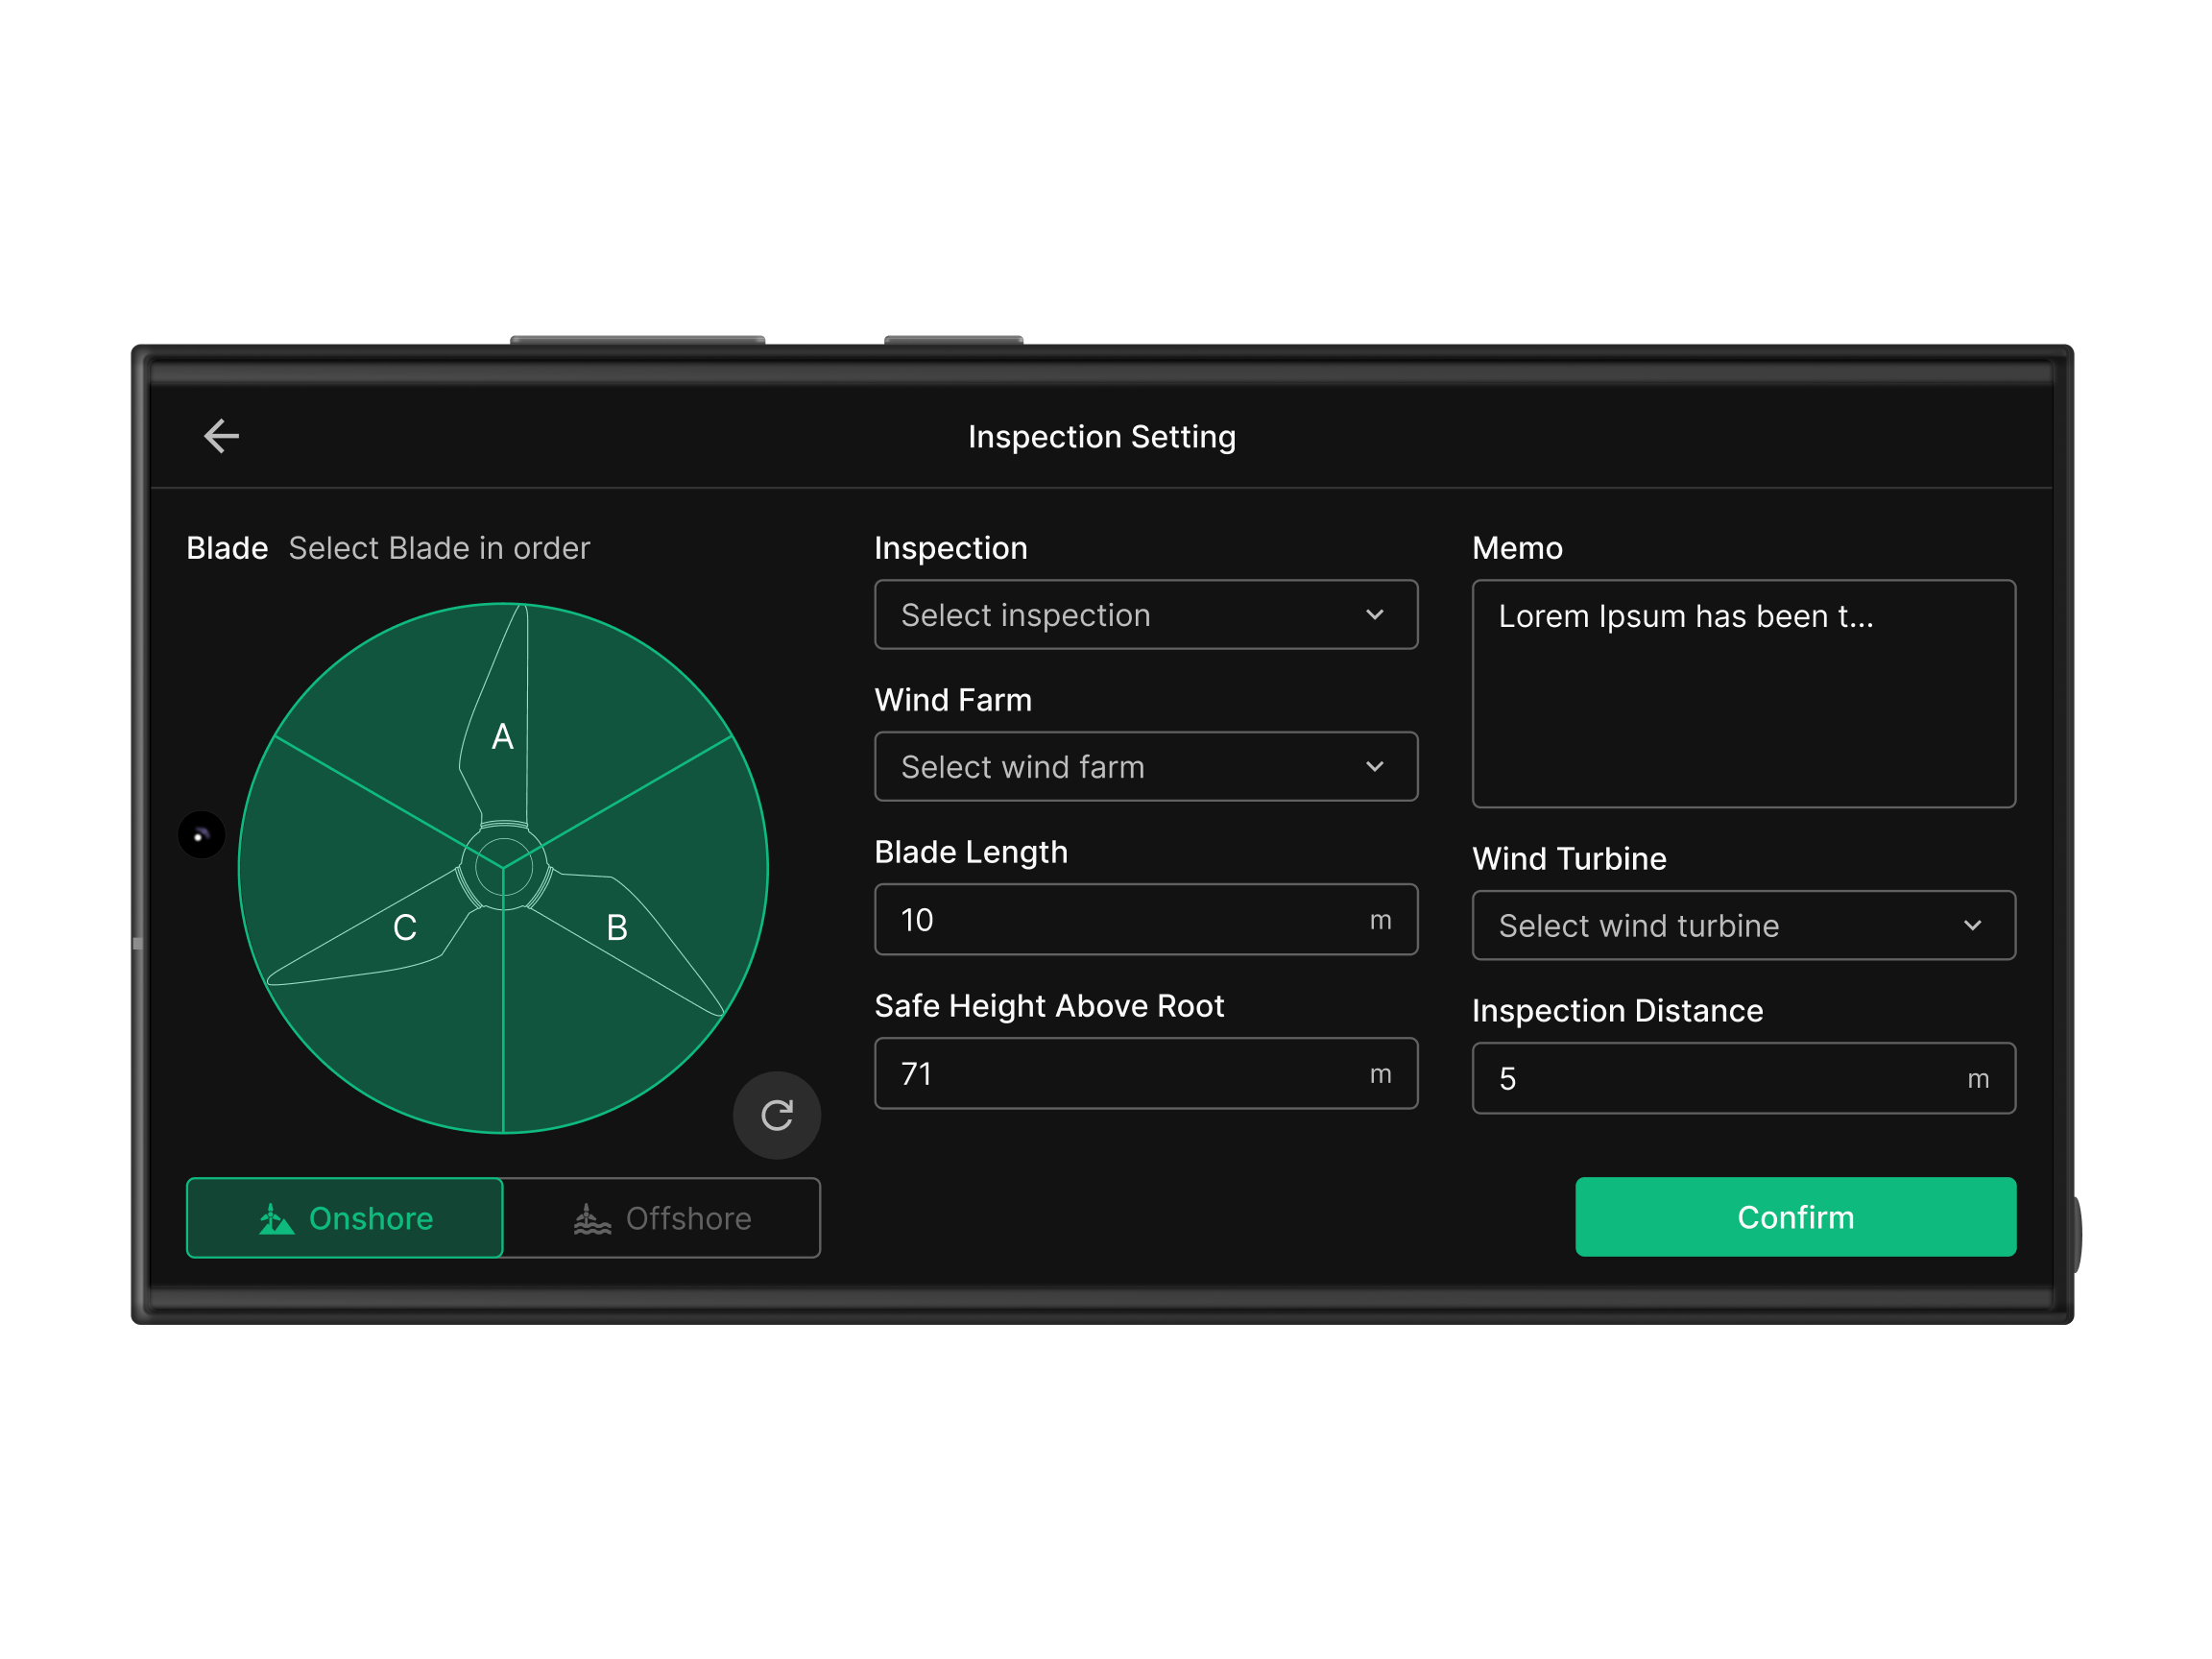The width and height of the screenshot is (2212, 1659).
Task: Open the Select inspection dropdown
Action: click(x=1146, y=615)
